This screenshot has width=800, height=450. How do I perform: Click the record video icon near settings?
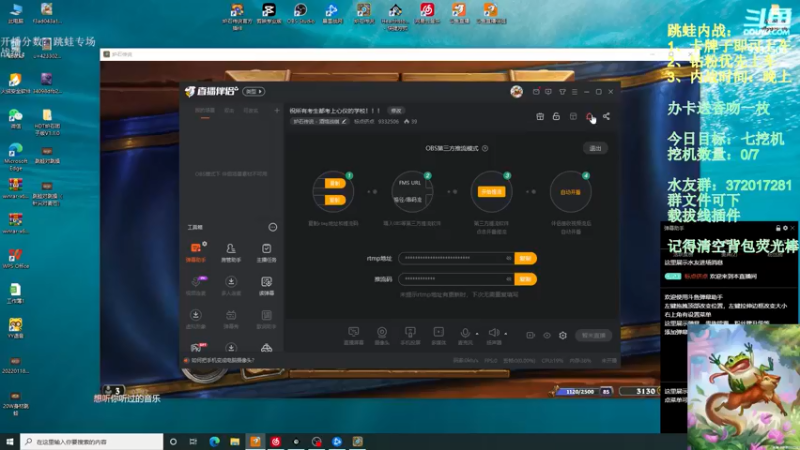click(x=531, y=335)
